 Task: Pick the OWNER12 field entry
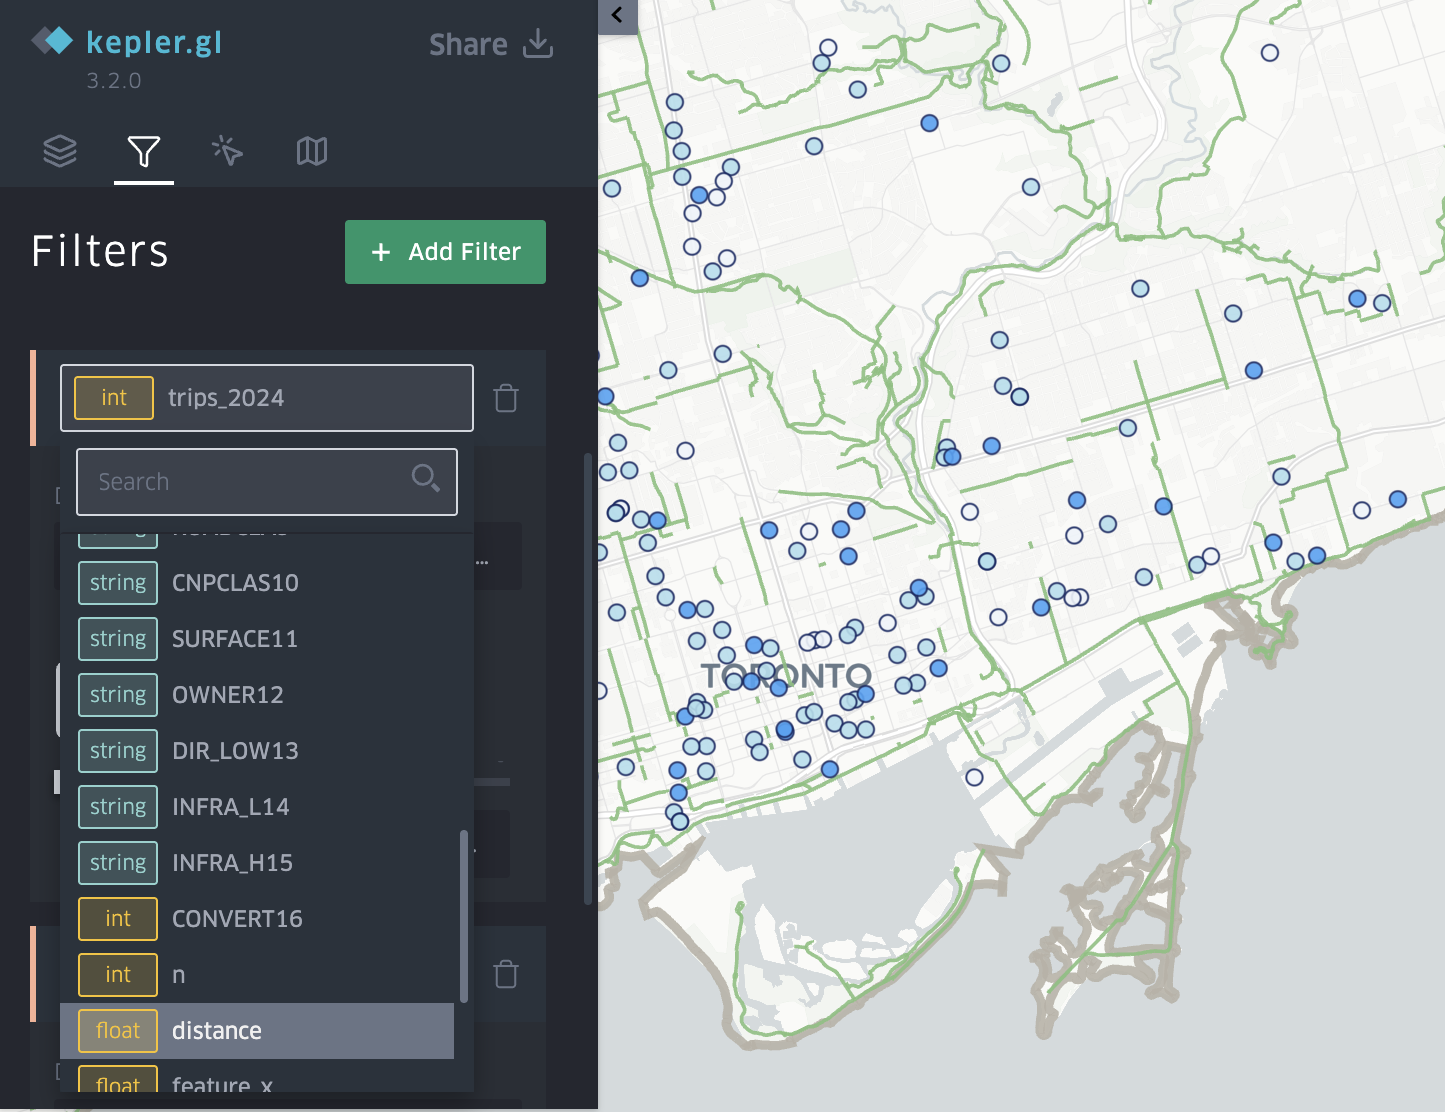click(x=227, y=695)
